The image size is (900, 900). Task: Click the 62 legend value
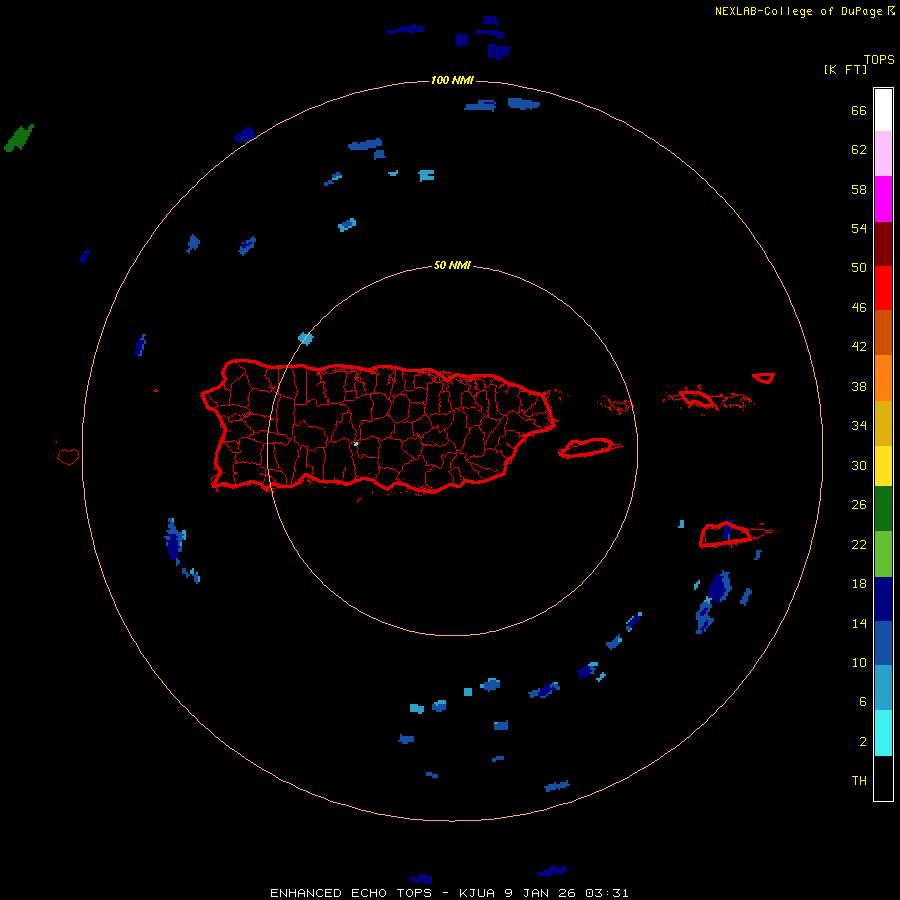pos(859,149)
